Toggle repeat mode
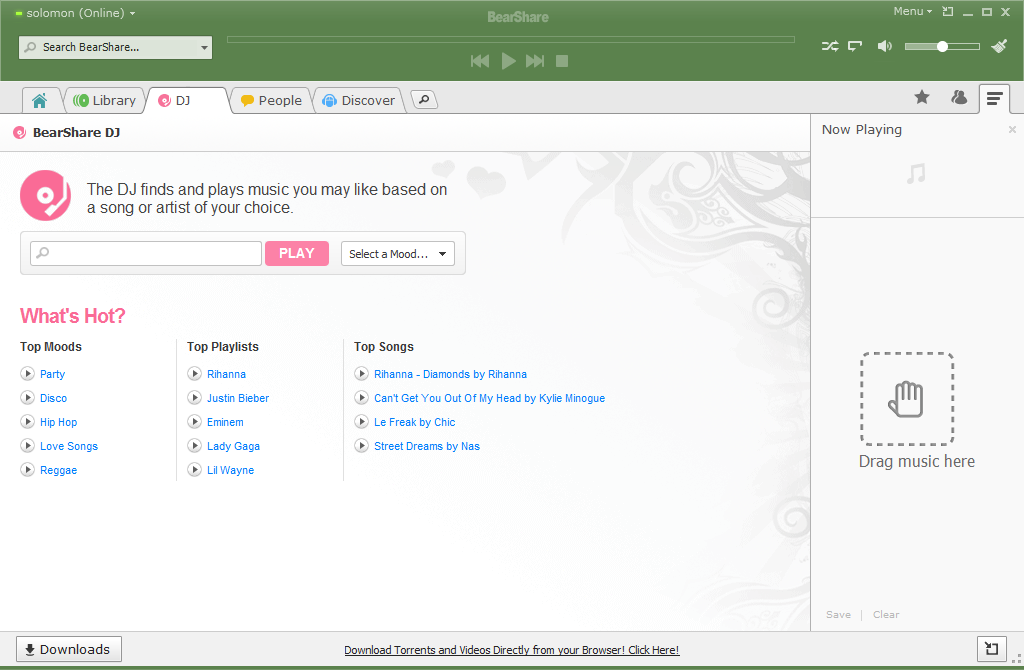 [x=855, y=46]
